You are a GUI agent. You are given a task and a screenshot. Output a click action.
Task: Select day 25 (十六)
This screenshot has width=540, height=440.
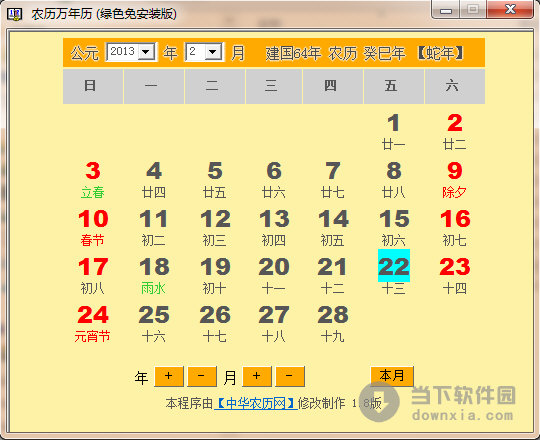pos(154,324)
